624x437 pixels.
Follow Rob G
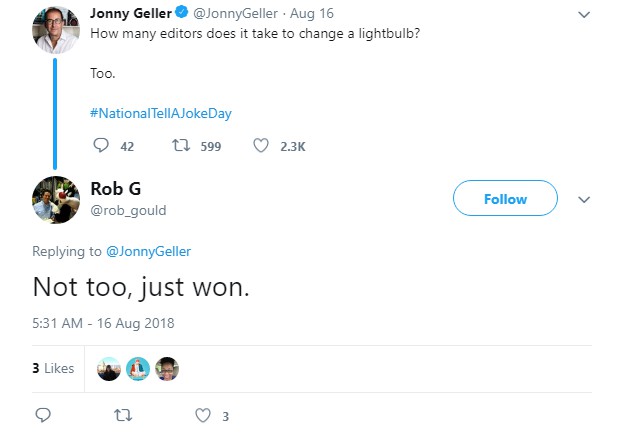pyautogui.click(x=505, y=199)
